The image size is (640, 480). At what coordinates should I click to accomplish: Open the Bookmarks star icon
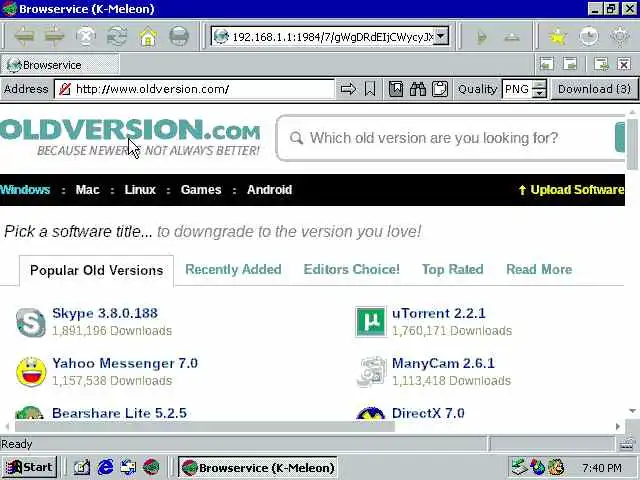557,37
